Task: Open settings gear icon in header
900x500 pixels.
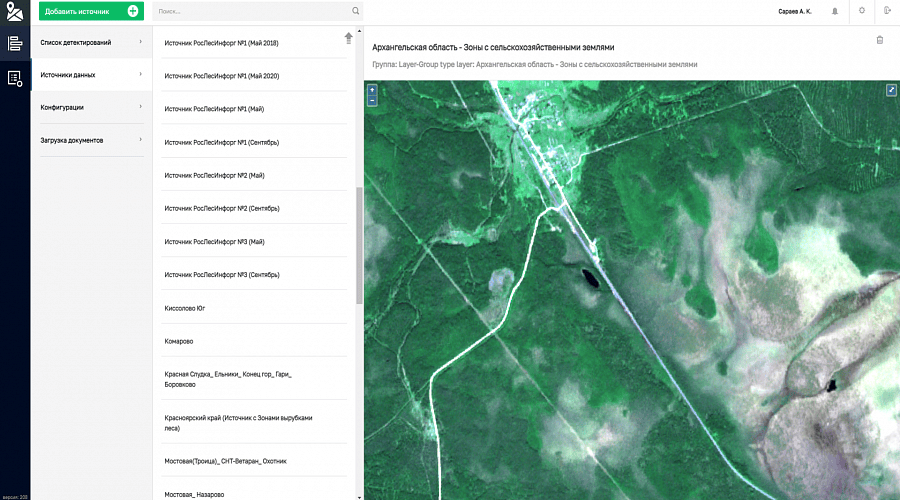Action: click(861, 11)
